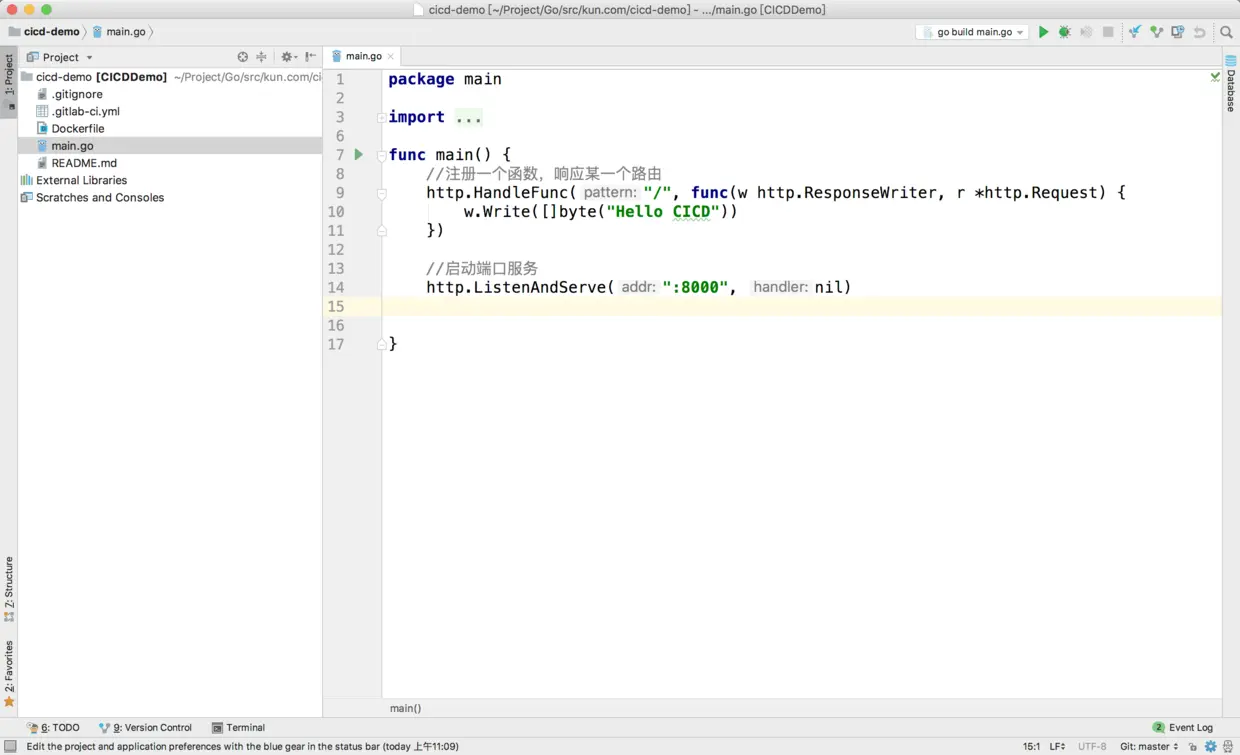Open Search Everywhere magnifier icon
Viewport: 1240px width, 755px height.
click(x=1226, y=32)
